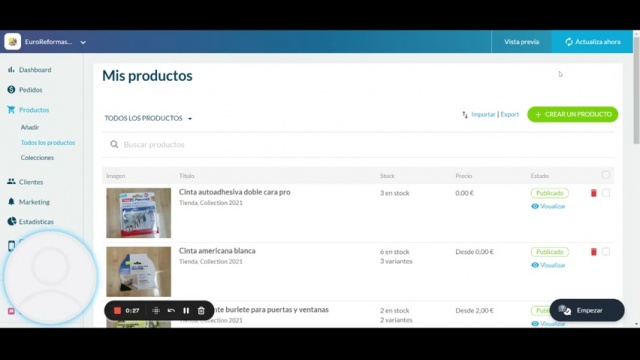
Task: Click '3 en stock' text
Action: [x=395, y=193]
